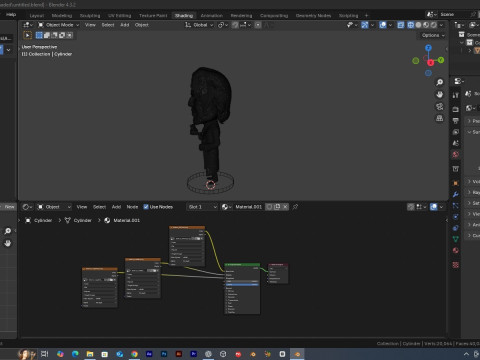The width and height of the screenshot is (480, 360).
Task: Toggle the Use Nodes checkbox
Action: pyautogui.click(x=146, y=207)
